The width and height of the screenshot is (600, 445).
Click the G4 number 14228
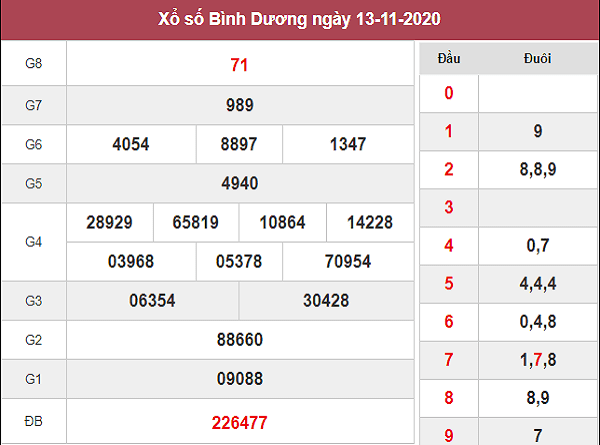click(x=370, y=222)
